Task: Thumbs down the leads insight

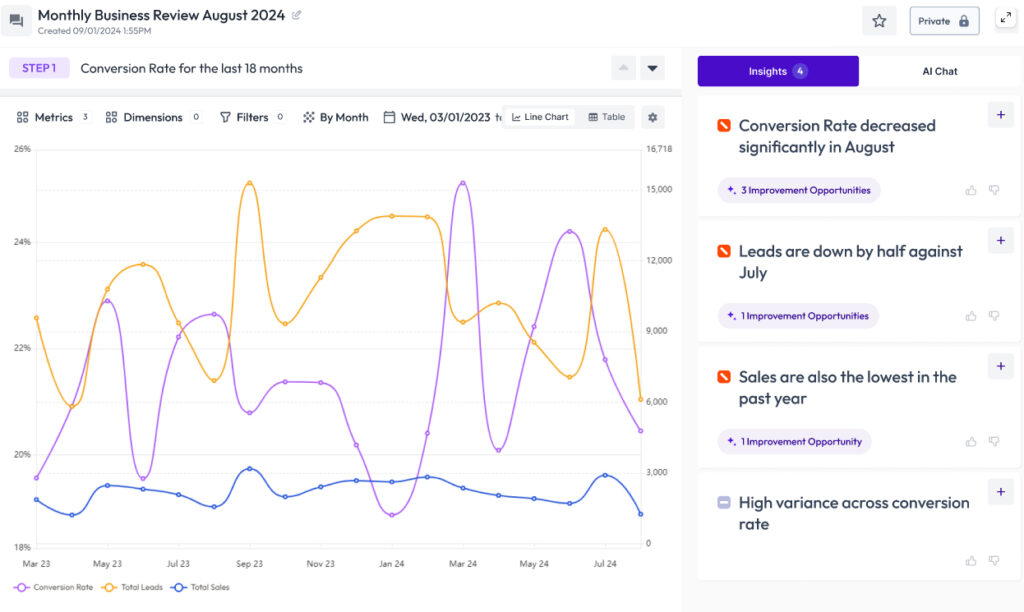Action: (993, 315)
